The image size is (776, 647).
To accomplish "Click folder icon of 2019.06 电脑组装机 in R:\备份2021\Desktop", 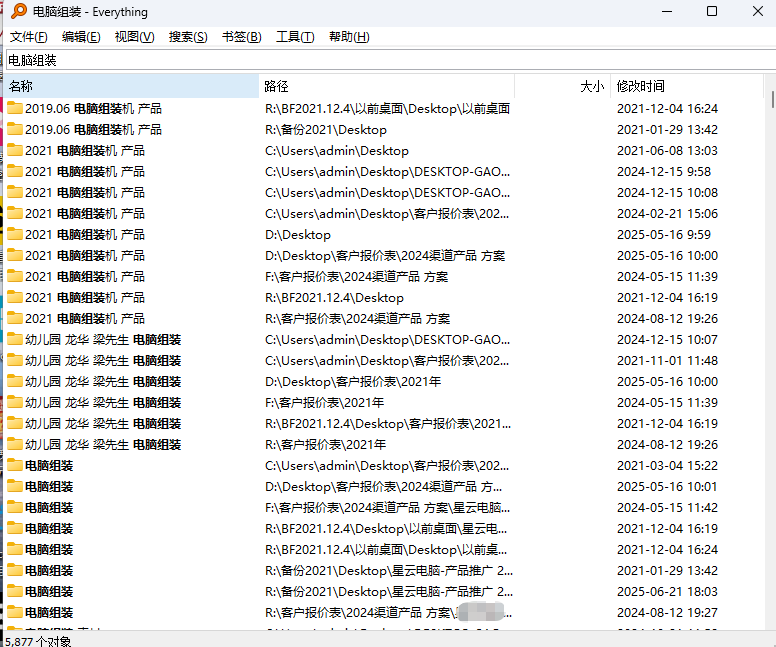I will (15, 129).
